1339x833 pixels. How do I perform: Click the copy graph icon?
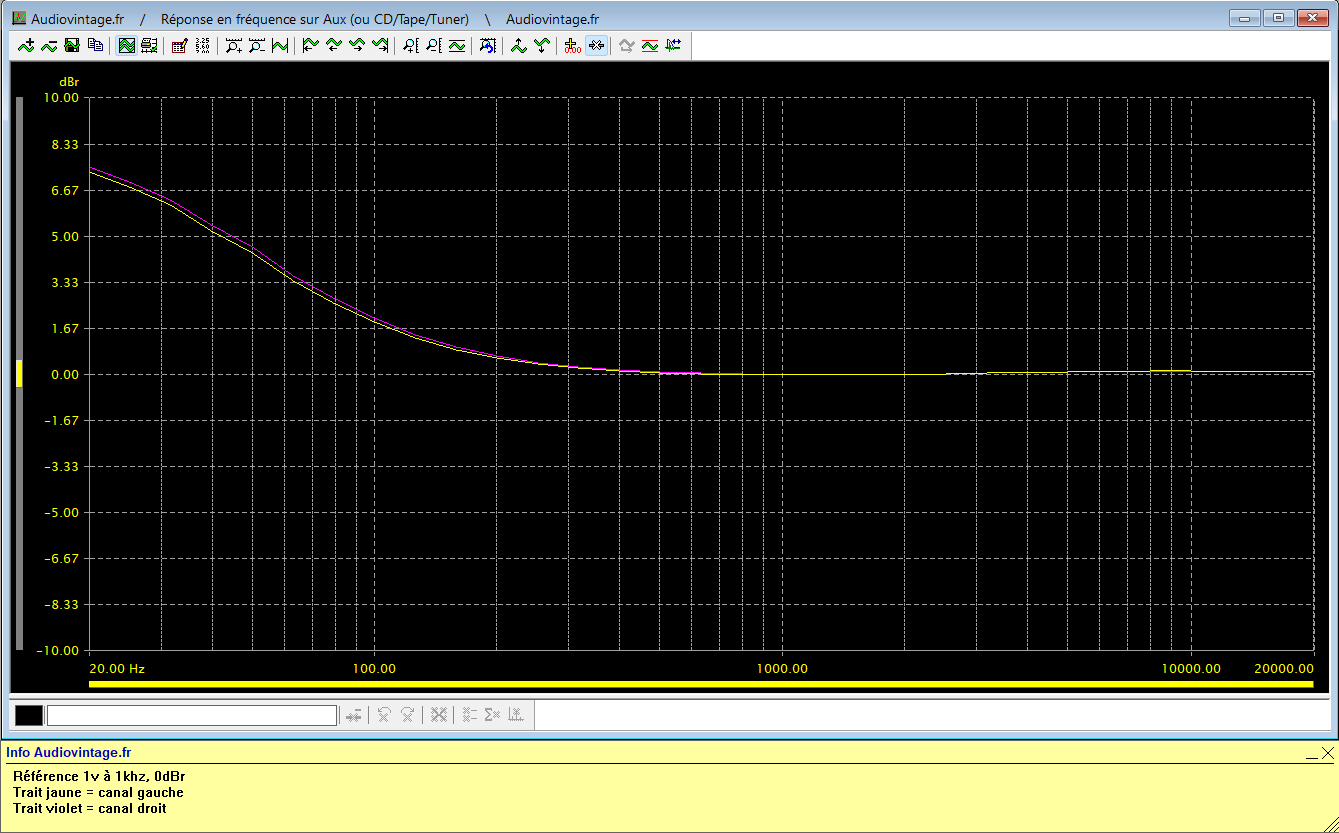coord(95,45)
